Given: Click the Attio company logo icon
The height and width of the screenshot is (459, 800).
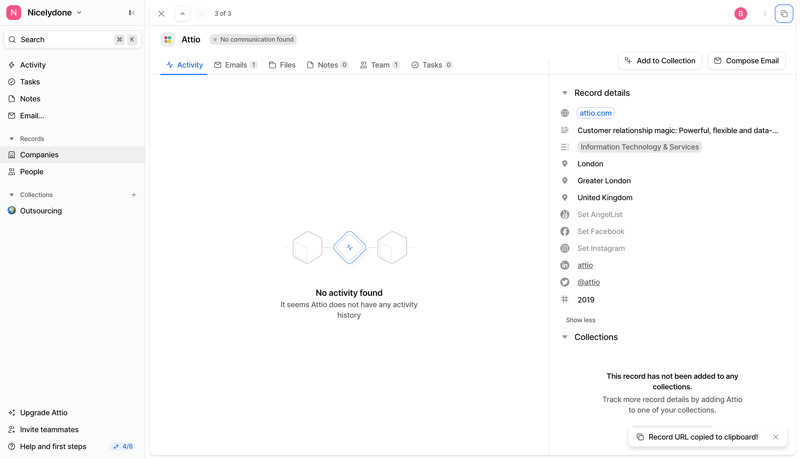Looking at the screenshot, I should (x=168, y=39).
